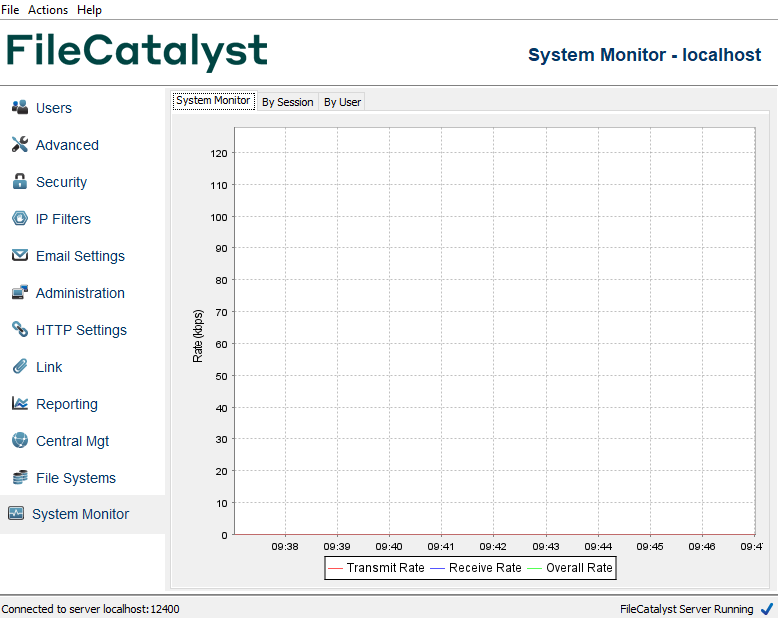Click the 09:38 time axis label
Viewport: 778px width, 618px height.
tap(285, 546)
